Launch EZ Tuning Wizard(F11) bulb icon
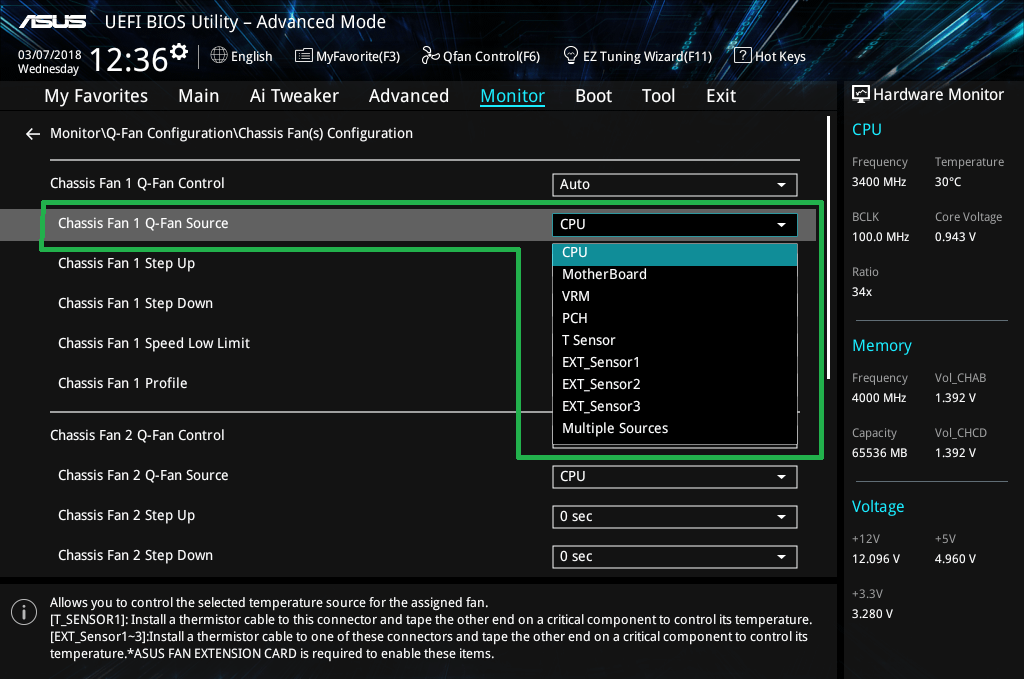 570,55
